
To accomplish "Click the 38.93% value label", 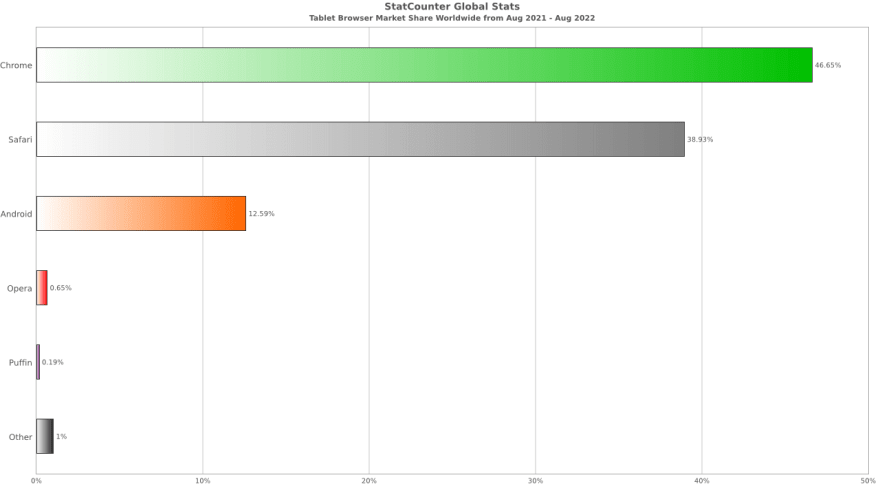I will click(700, 139).
